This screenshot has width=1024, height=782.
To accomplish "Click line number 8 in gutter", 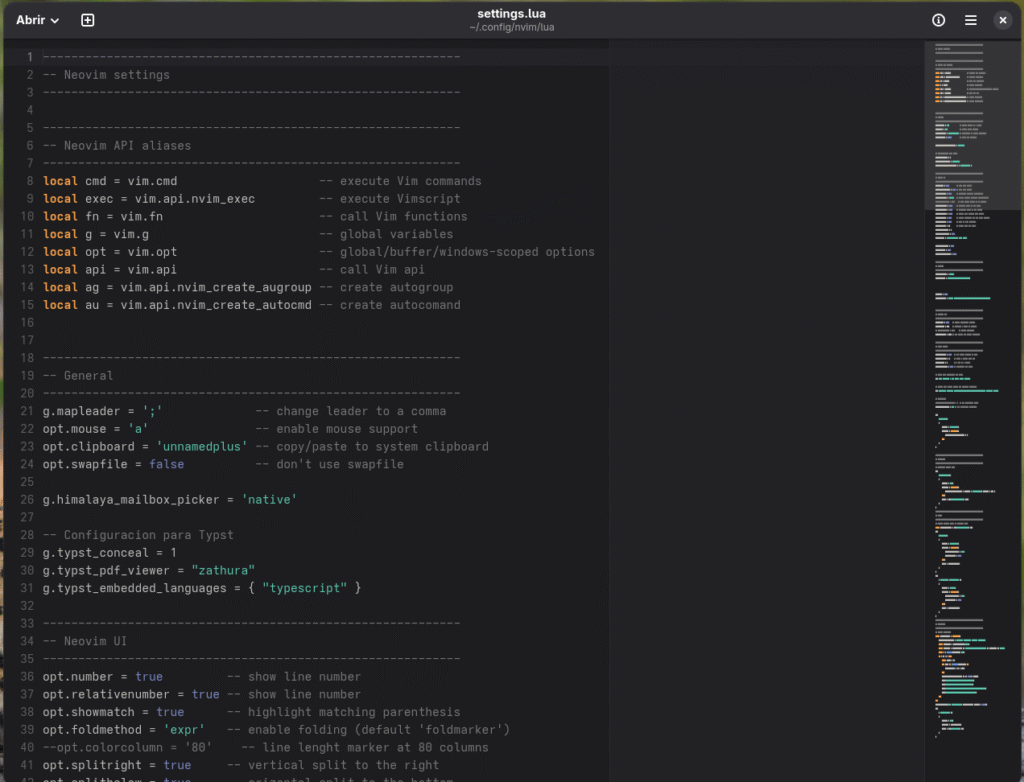I will (x=30, y=182).
